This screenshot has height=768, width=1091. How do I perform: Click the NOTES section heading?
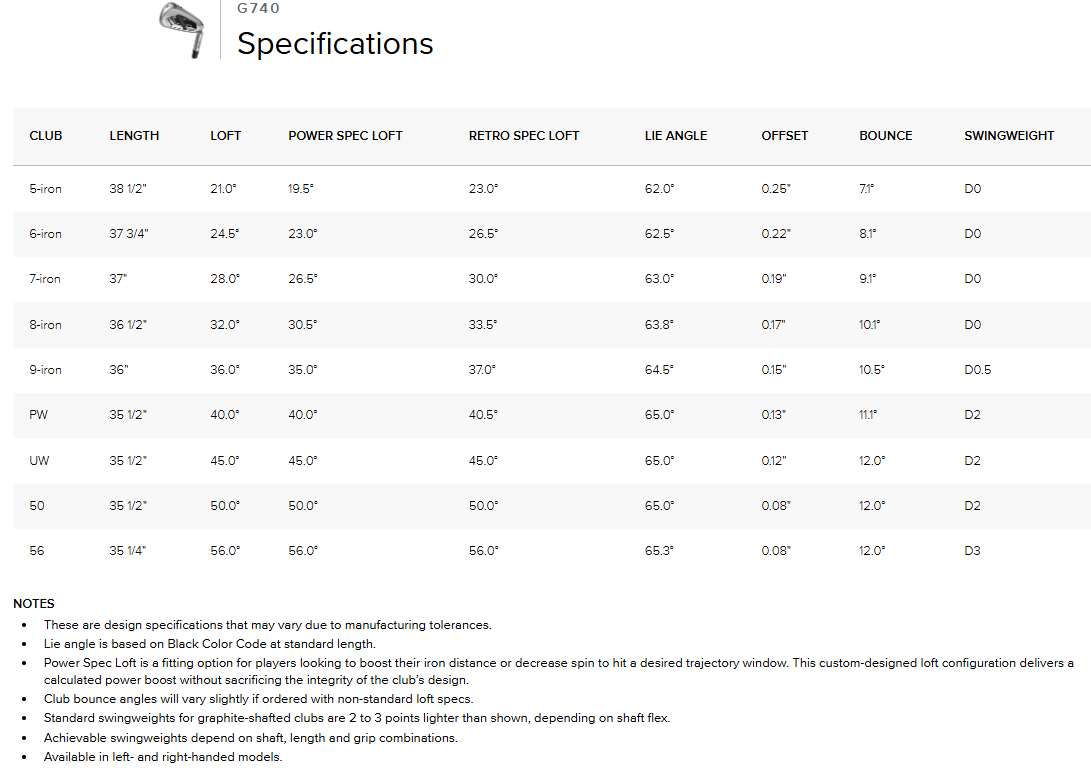[34, 604]
